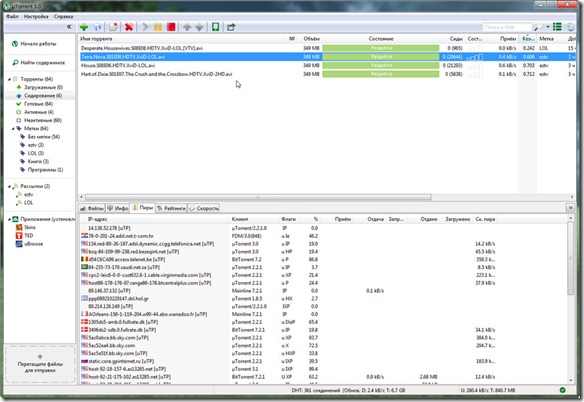Click the yellow Pause torrent icon
Viewport: 584px width, 402px height.
(158, 27)
